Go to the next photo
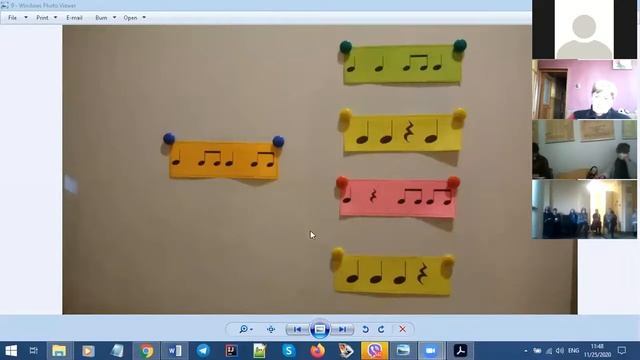 point(342,329)
